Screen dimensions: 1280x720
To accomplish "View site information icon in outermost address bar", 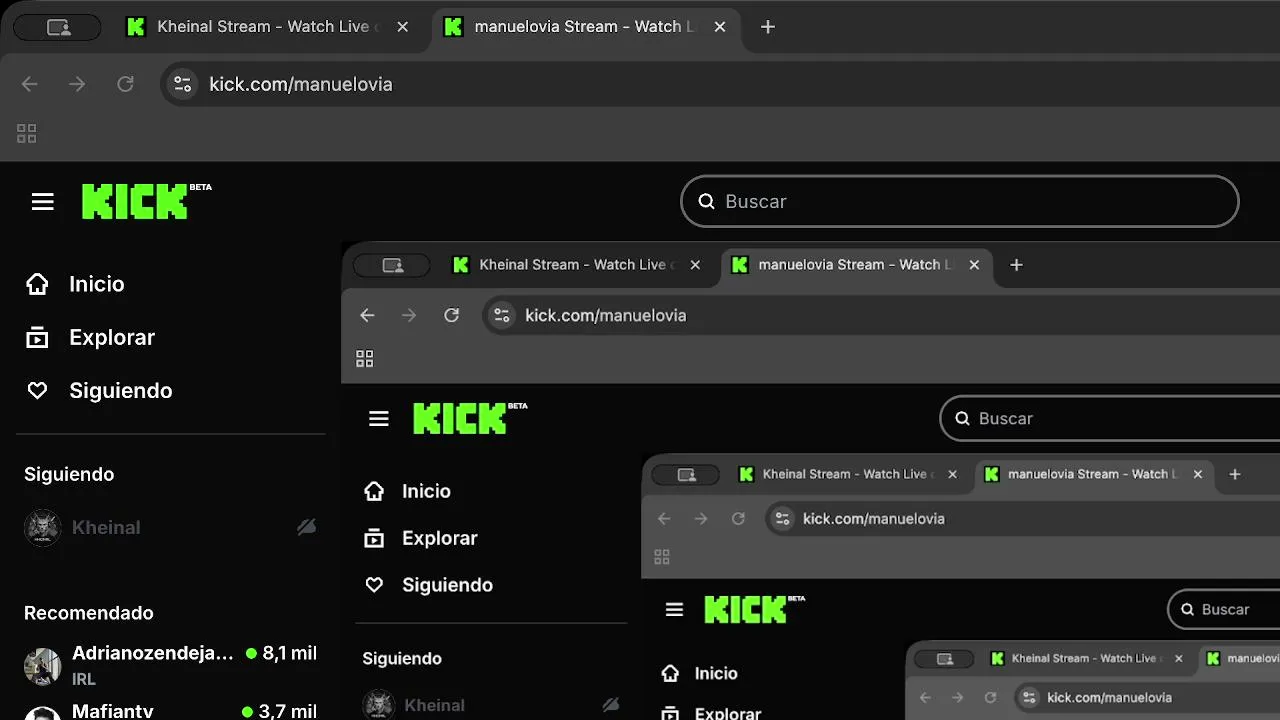I will (182, 84).
